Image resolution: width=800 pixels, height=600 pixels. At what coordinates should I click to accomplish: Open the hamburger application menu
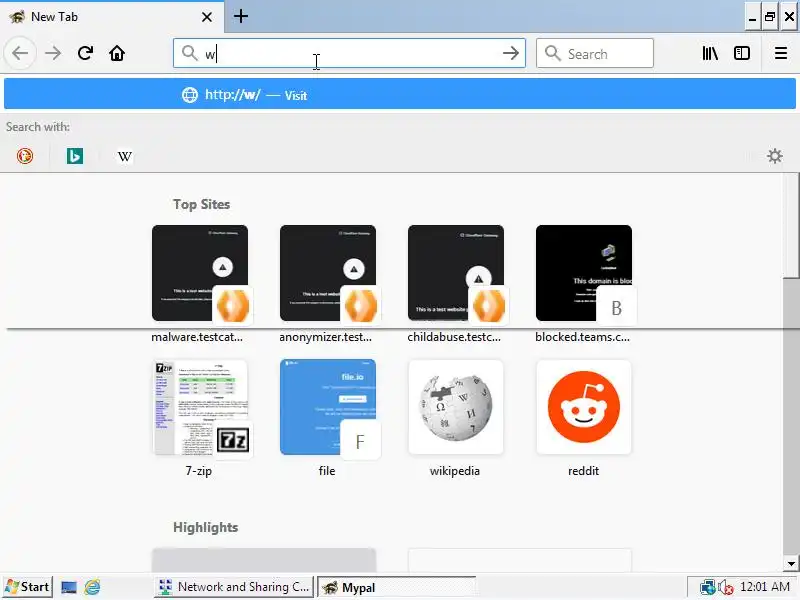pos(781,53)
